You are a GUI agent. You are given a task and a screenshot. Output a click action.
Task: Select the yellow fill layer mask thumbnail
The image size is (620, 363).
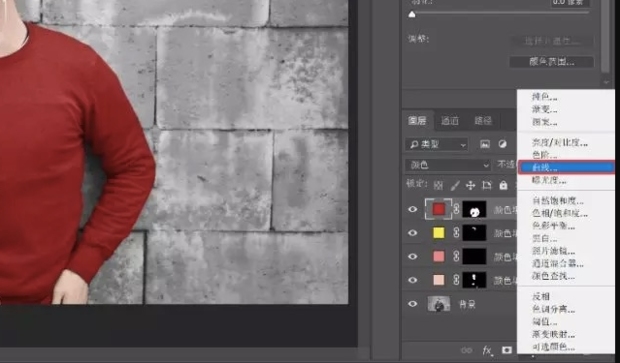tap(474, 233)
